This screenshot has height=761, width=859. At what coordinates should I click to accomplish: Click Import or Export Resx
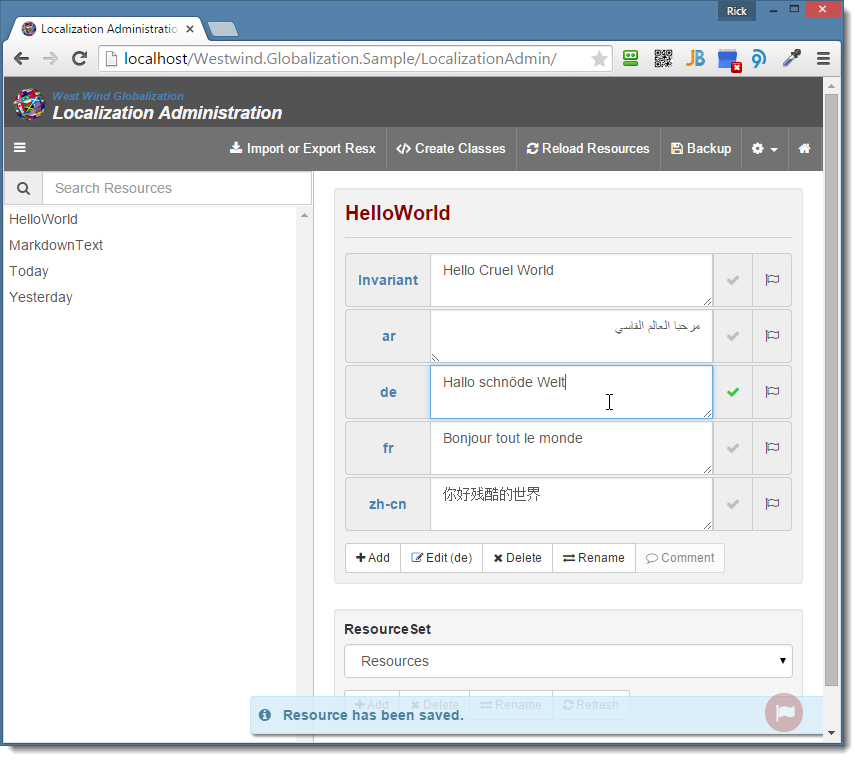coord(303,148)
